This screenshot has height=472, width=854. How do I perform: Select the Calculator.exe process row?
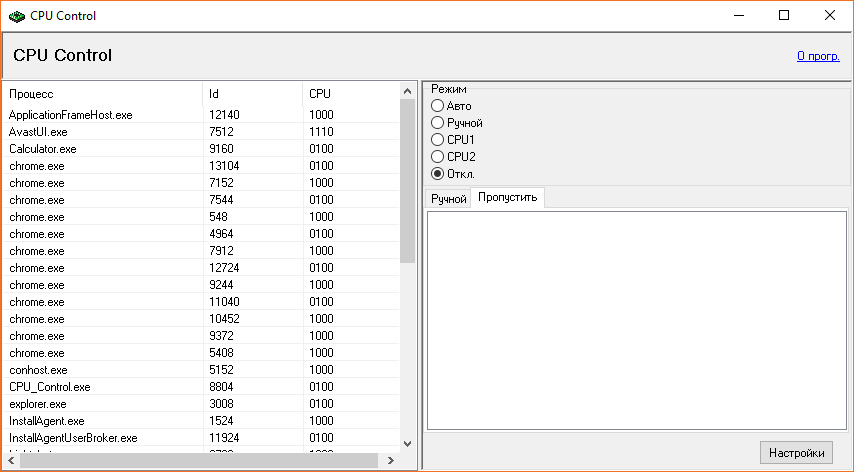point(42,149)
